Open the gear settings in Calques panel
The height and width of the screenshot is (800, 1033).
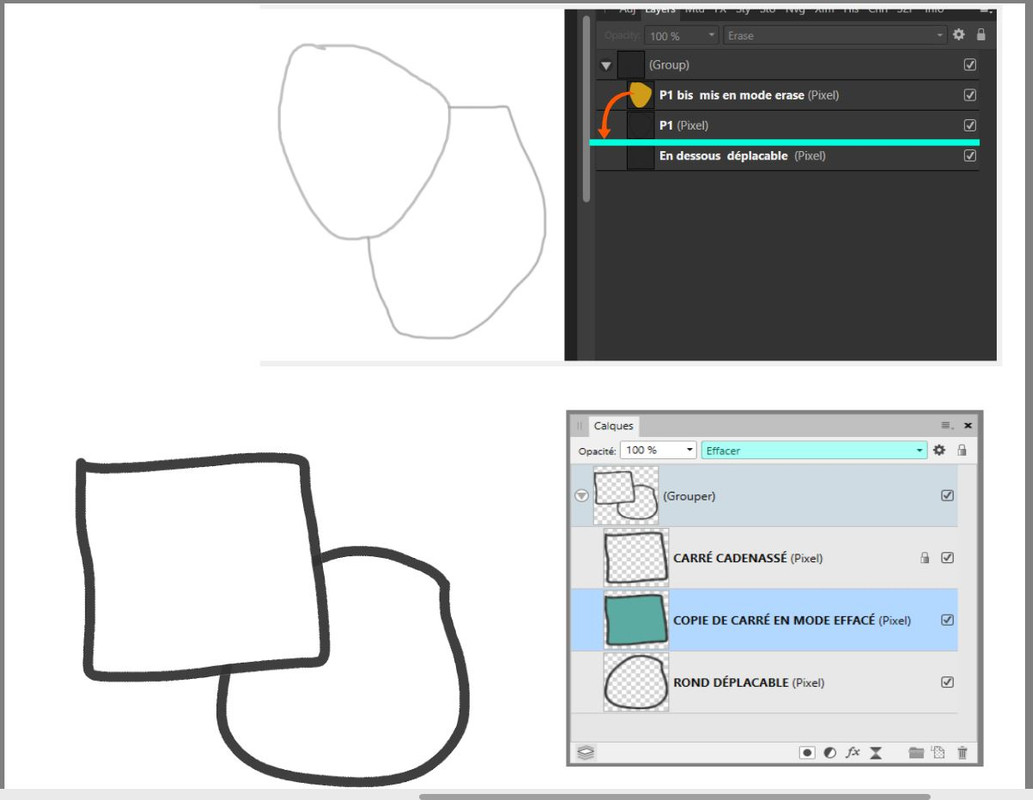(939, 450)
